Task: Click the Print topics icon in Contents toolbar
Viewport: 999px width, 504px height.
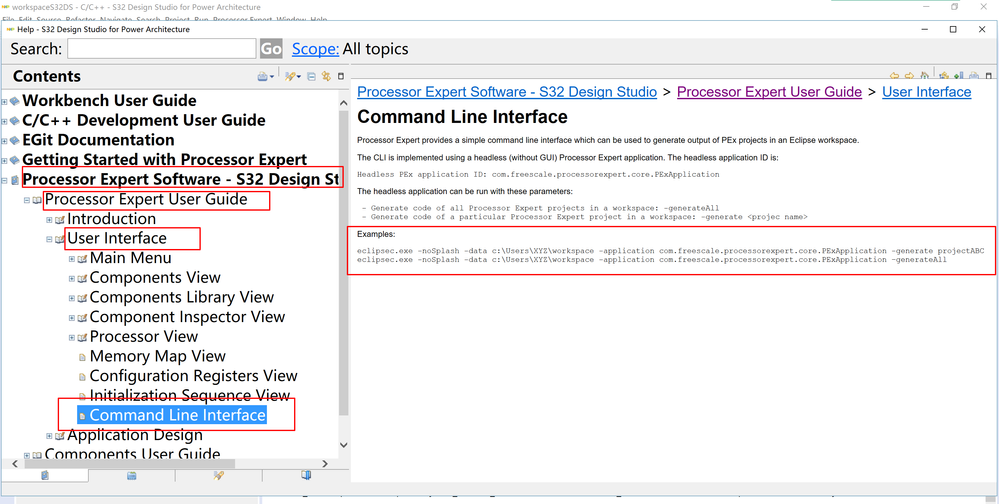Action: 262,76
